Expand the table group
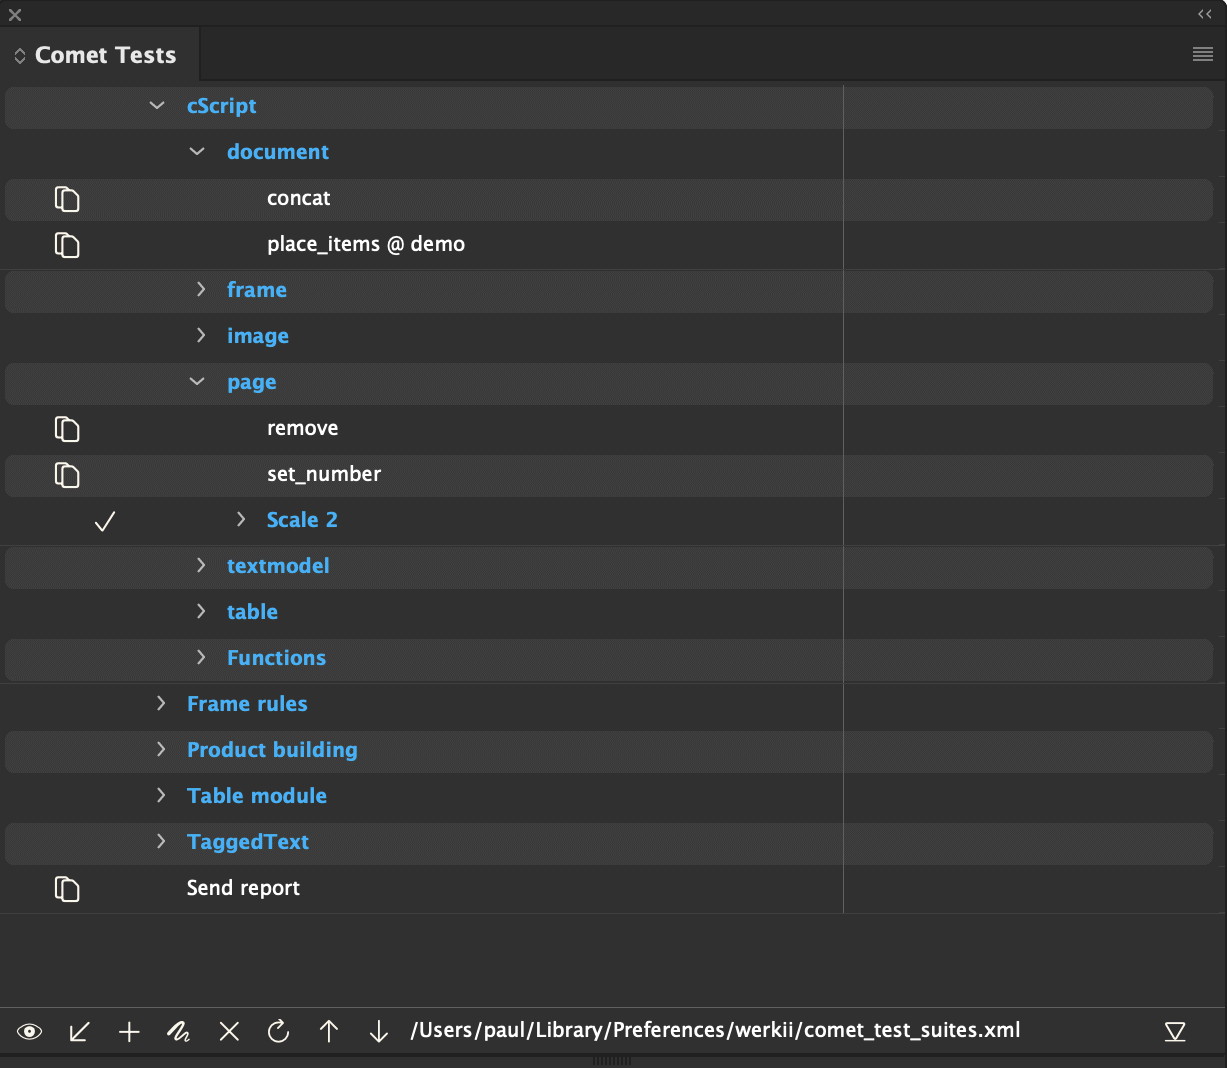Viewport: 1227px width, 1068px height. [201, 611]
